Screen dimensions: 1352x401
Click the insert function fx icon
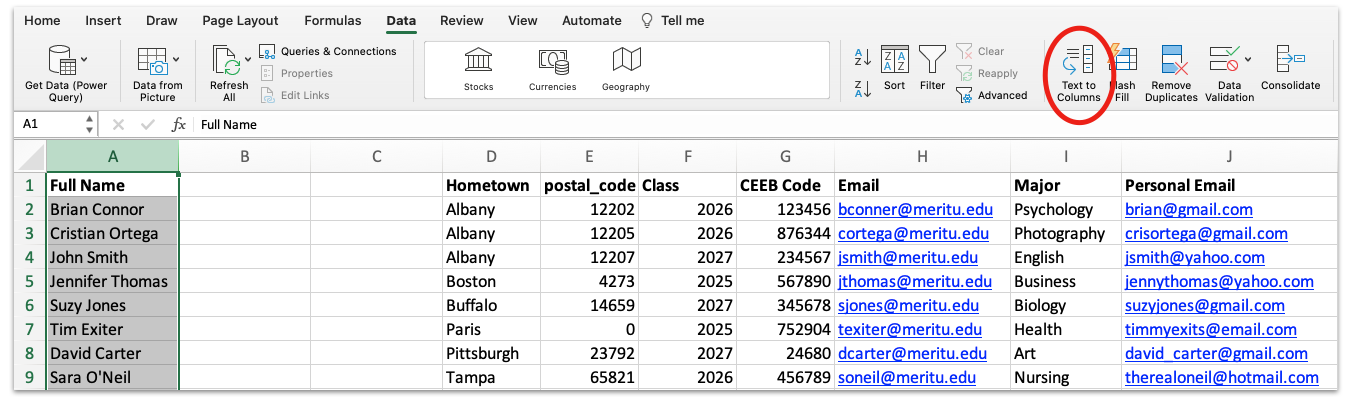[179, 125]
